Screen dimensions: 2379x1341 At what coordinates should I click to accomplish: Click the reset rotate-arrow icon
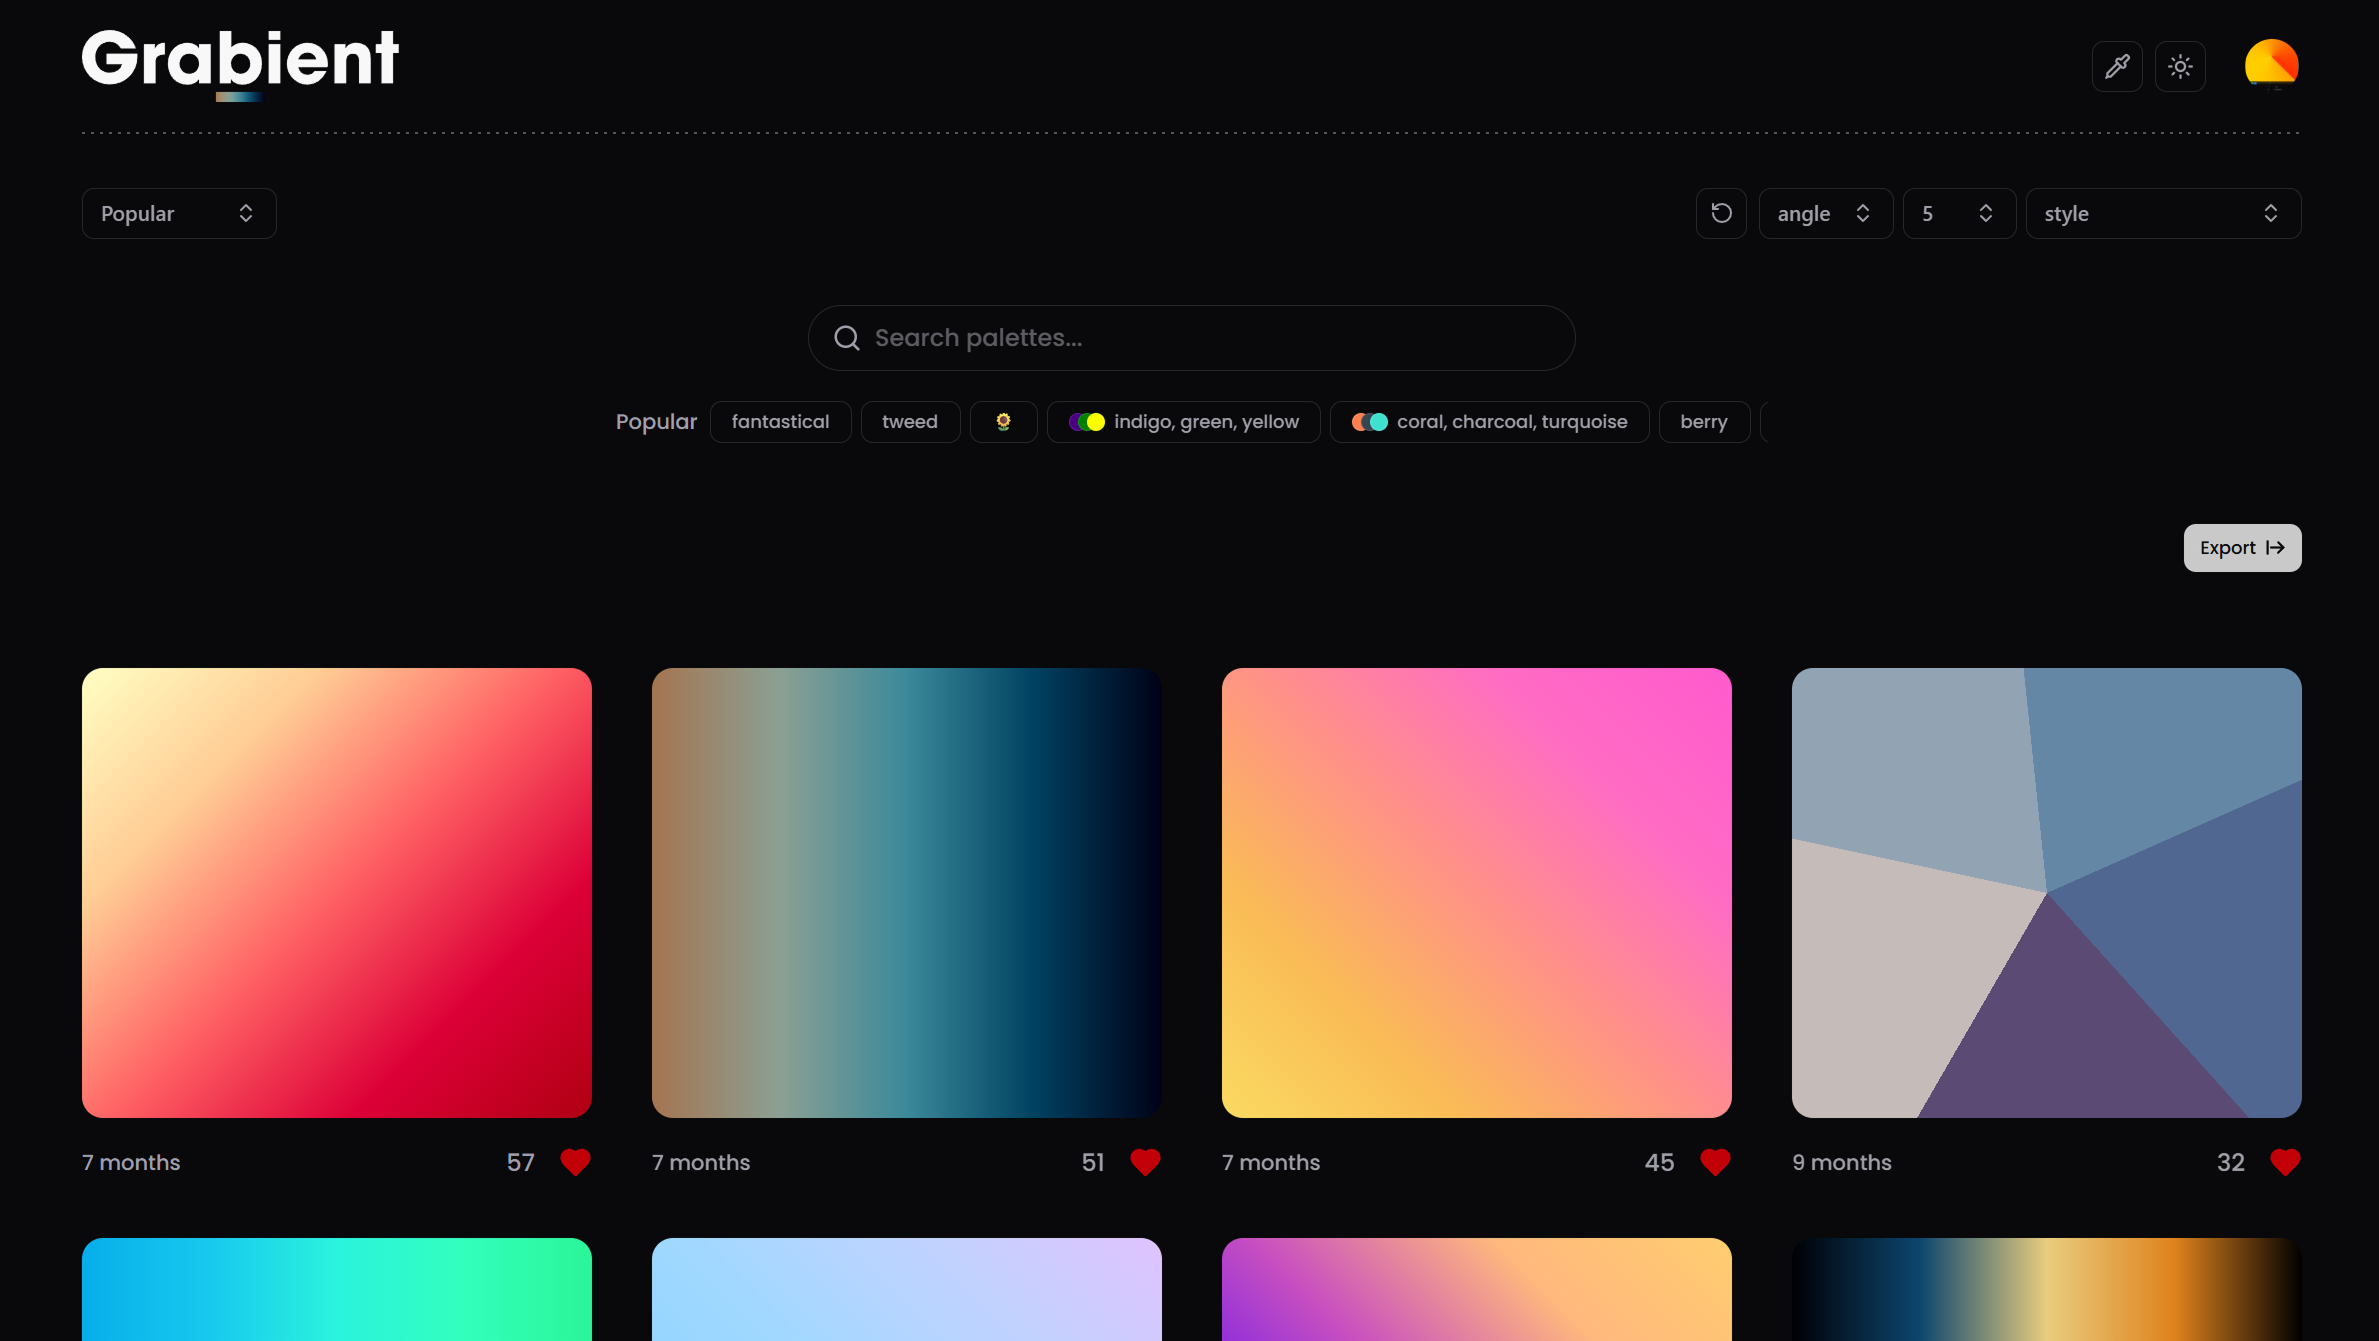1721,213
